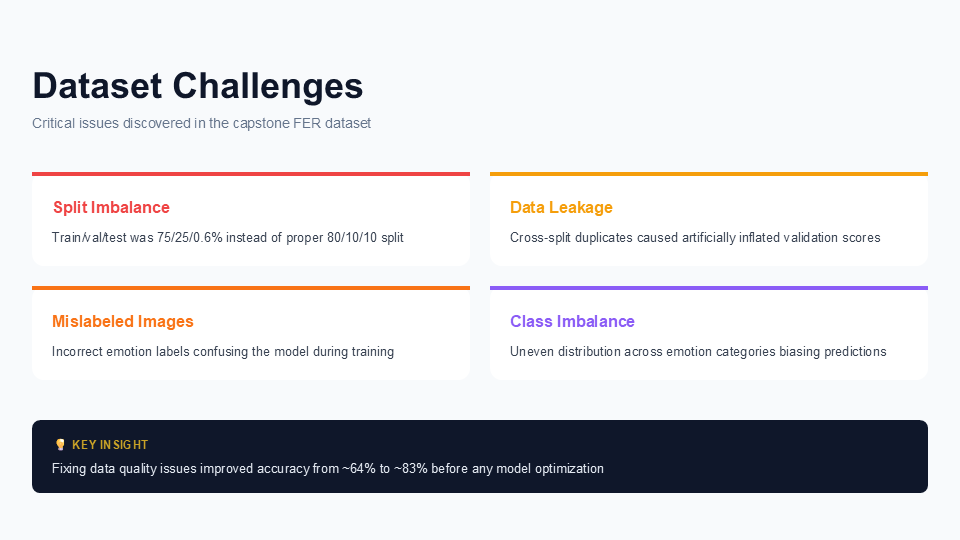The image size is (960, 540).
Task: Select the accuracy improvement sentence in the dark banner
Action: (328, 468)
